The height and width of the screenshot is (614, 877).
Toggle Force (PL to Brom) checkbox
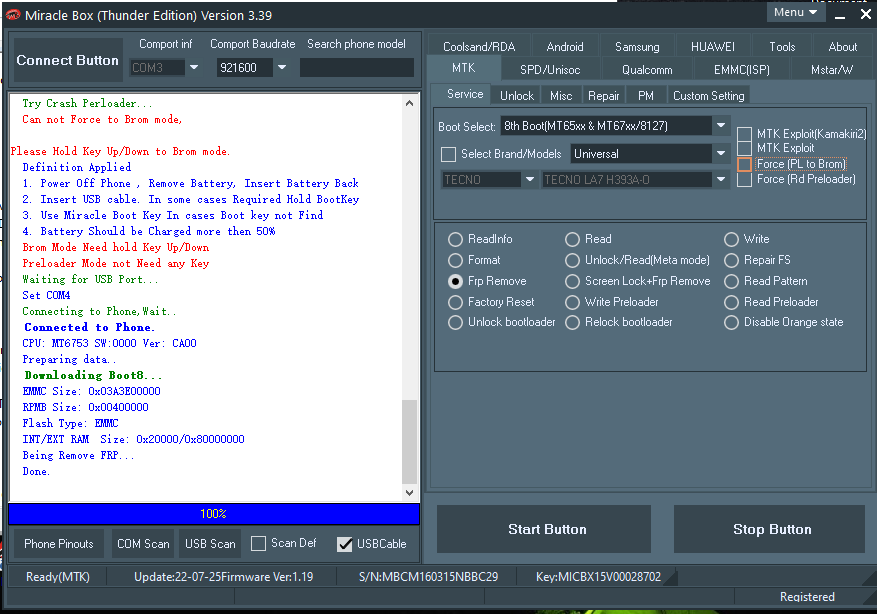pyautogui.click(x=744, y=164)
